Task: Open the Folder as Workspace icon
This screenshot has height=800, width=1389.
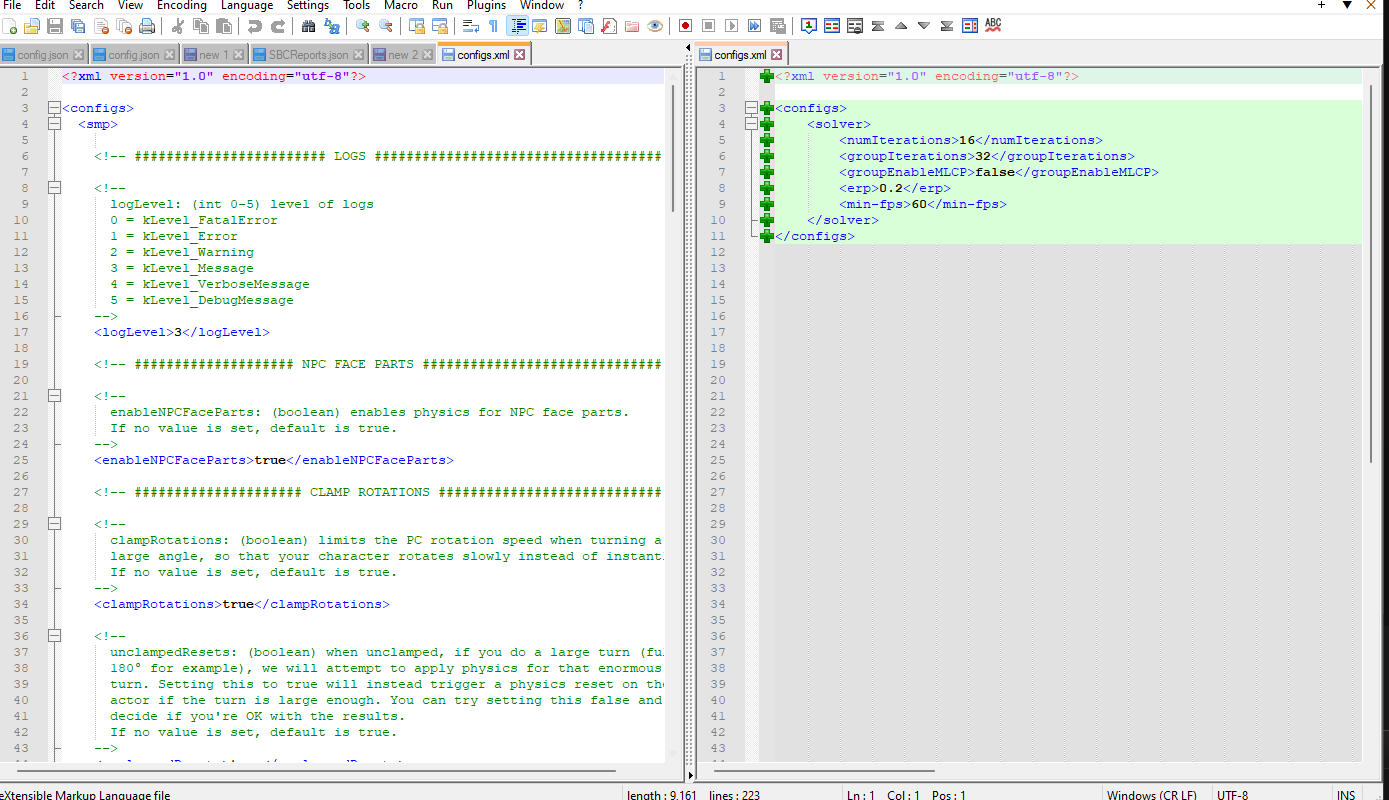Action: (631, 26)
